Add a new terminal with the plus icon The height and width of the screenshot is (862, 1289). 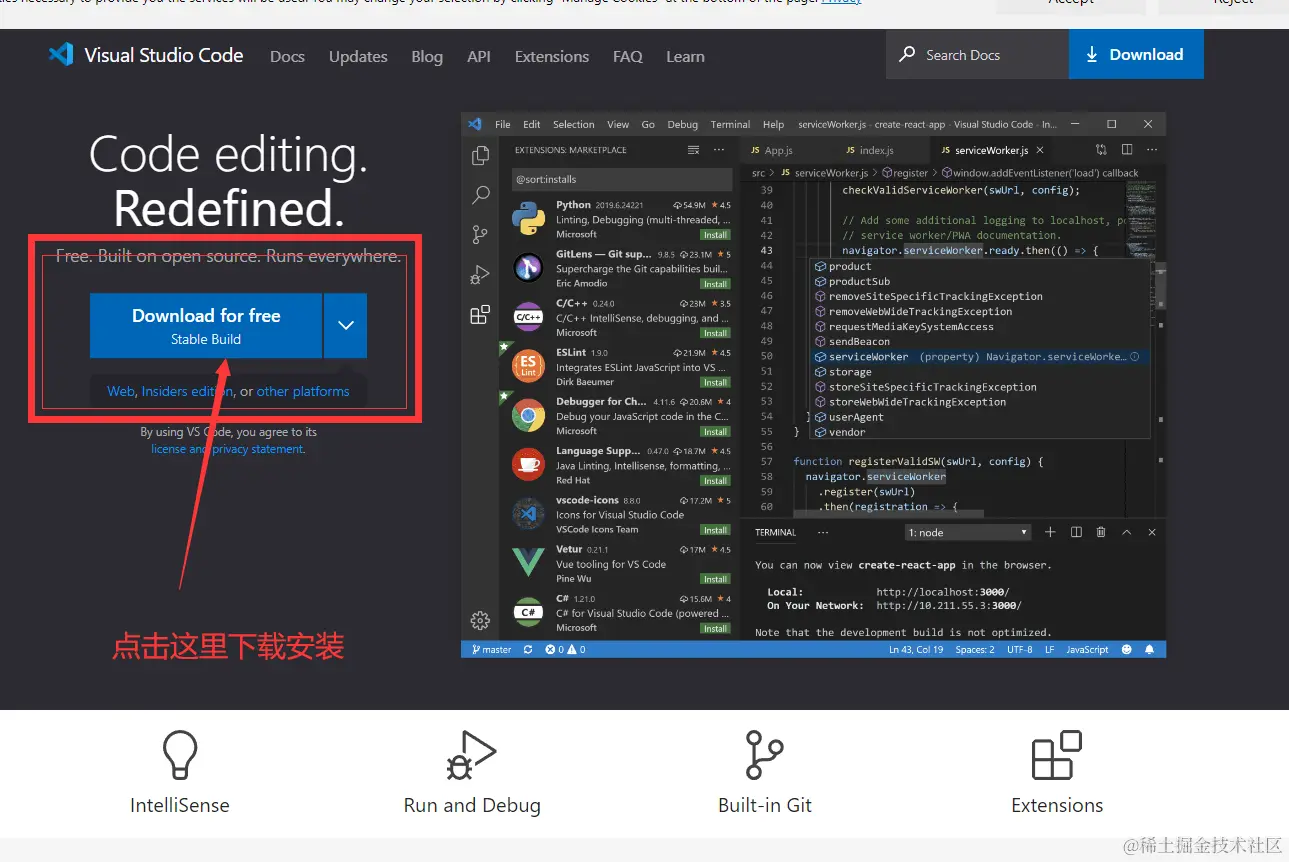tap(1050, 533)
